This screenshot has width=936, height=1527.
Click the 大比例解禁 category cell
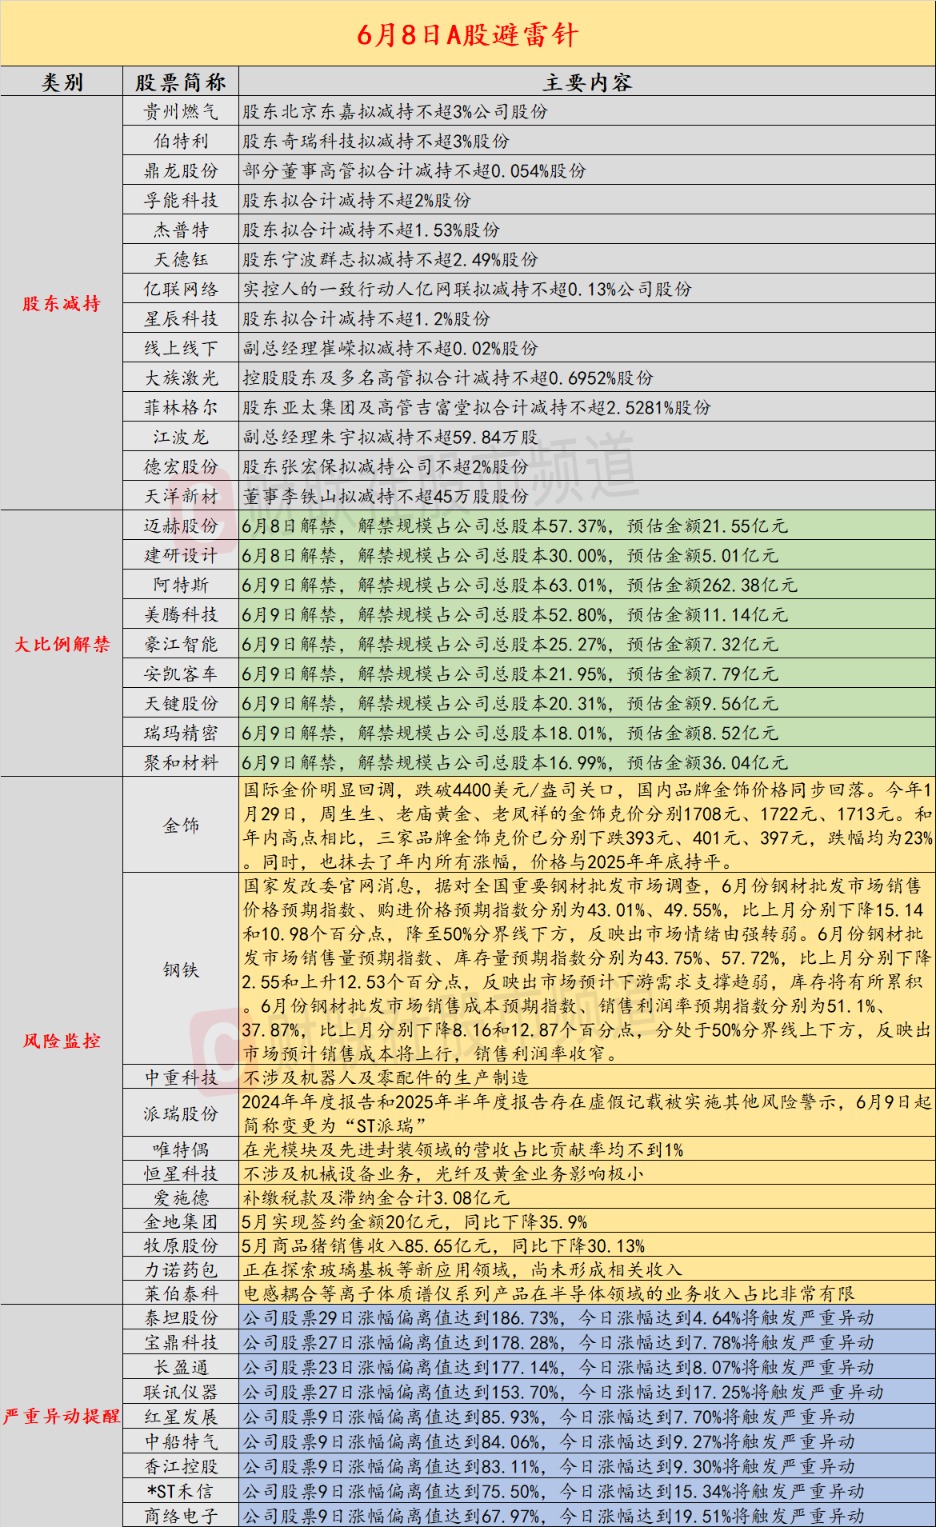(x=62, y=644)
